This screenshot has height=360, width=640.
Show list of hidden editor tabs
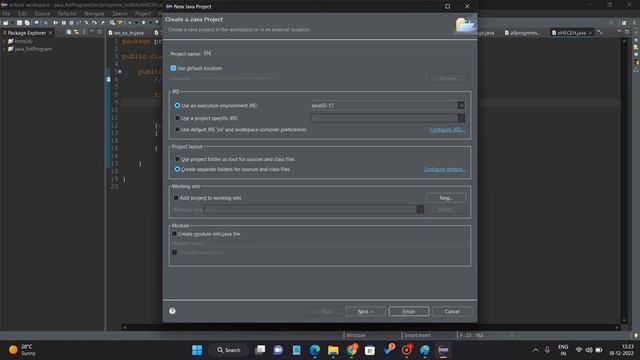pos(600,32)
